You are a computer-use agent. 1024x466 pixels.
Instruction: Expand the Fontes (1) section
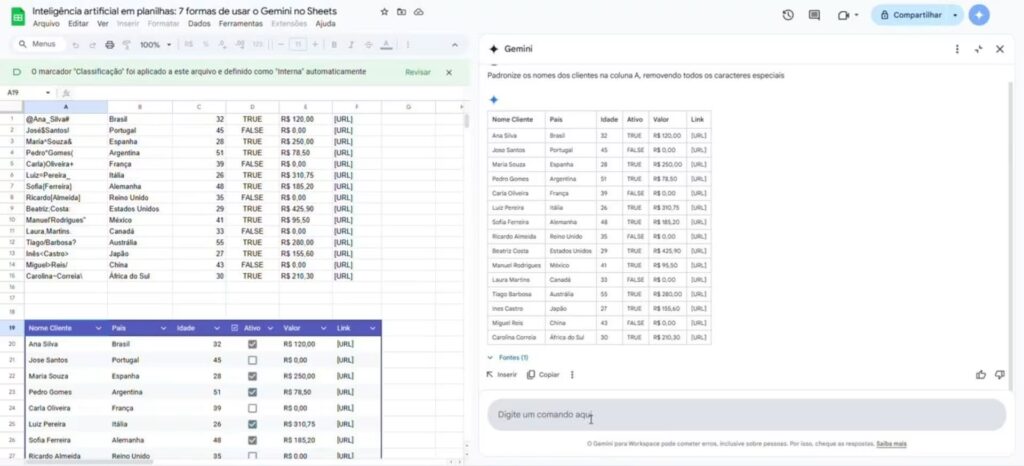[507, 358]
